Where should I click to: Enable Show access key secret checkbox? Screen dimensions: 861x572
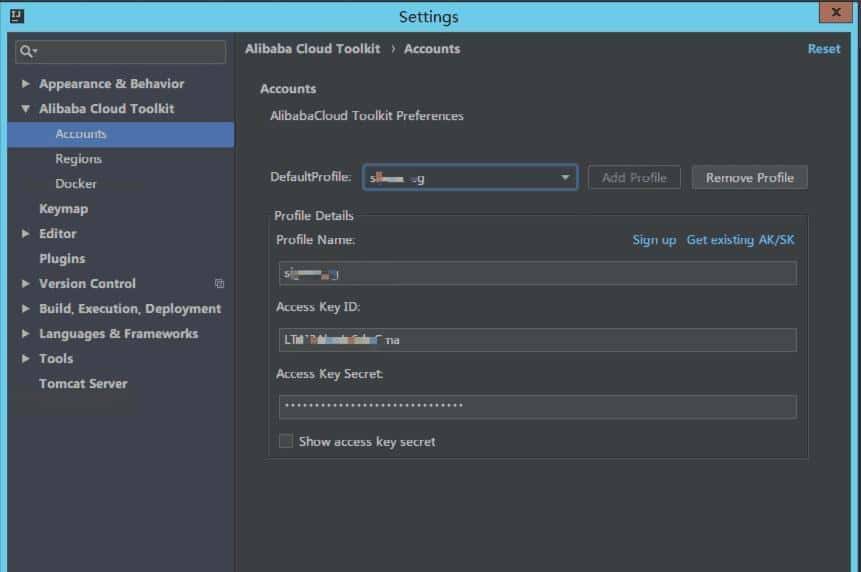(x=286, y=441)
